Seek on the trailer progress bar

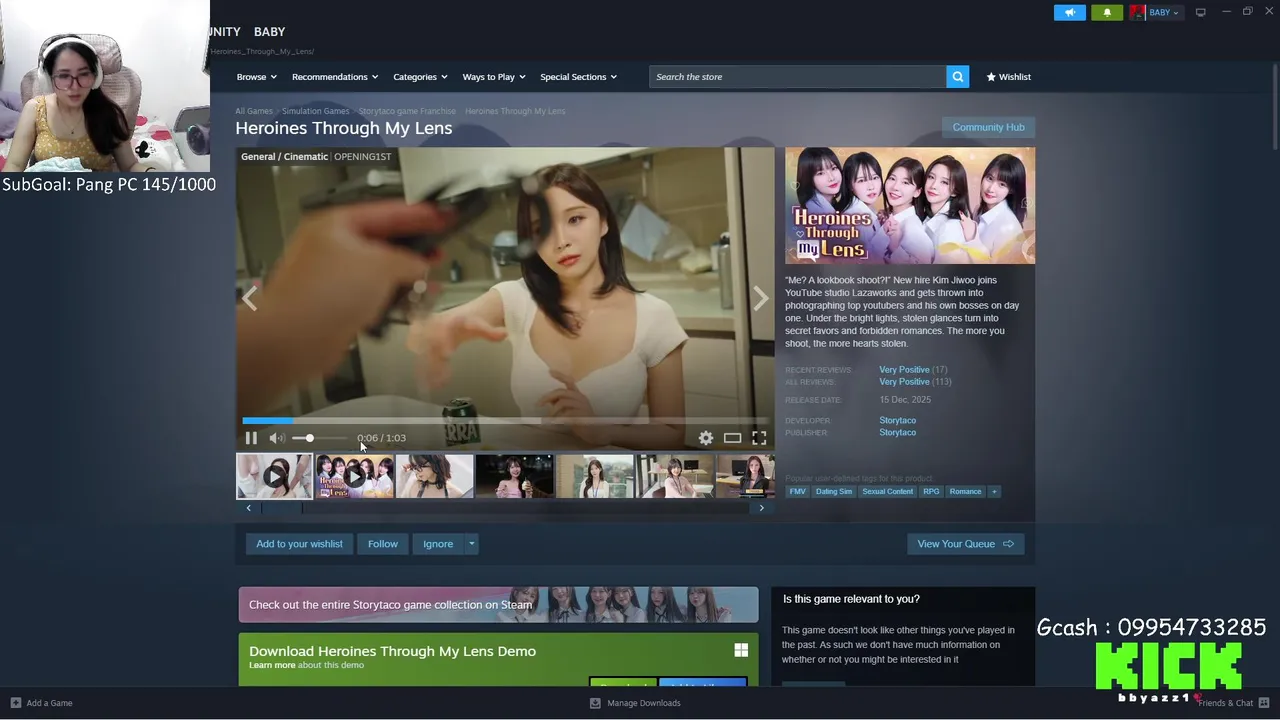point(505,421)
